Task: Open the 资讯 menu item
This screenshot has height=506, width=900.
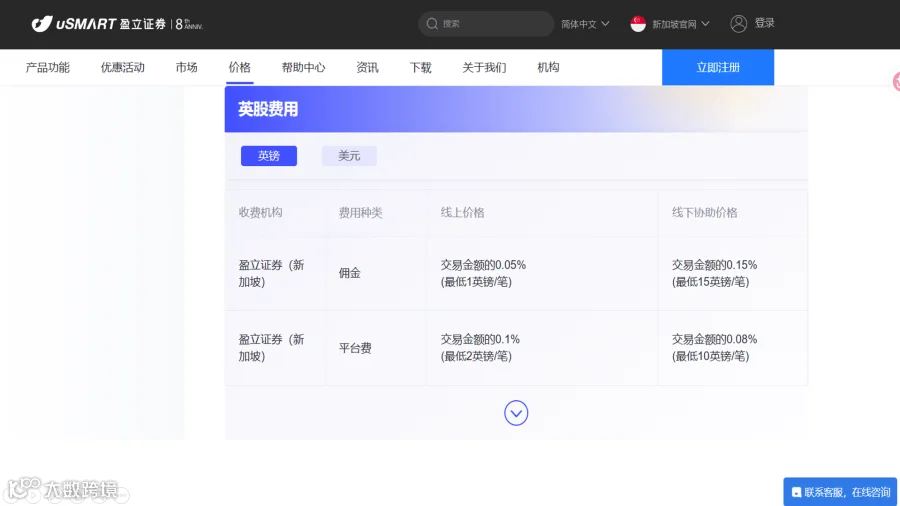Action: (367, 67)
